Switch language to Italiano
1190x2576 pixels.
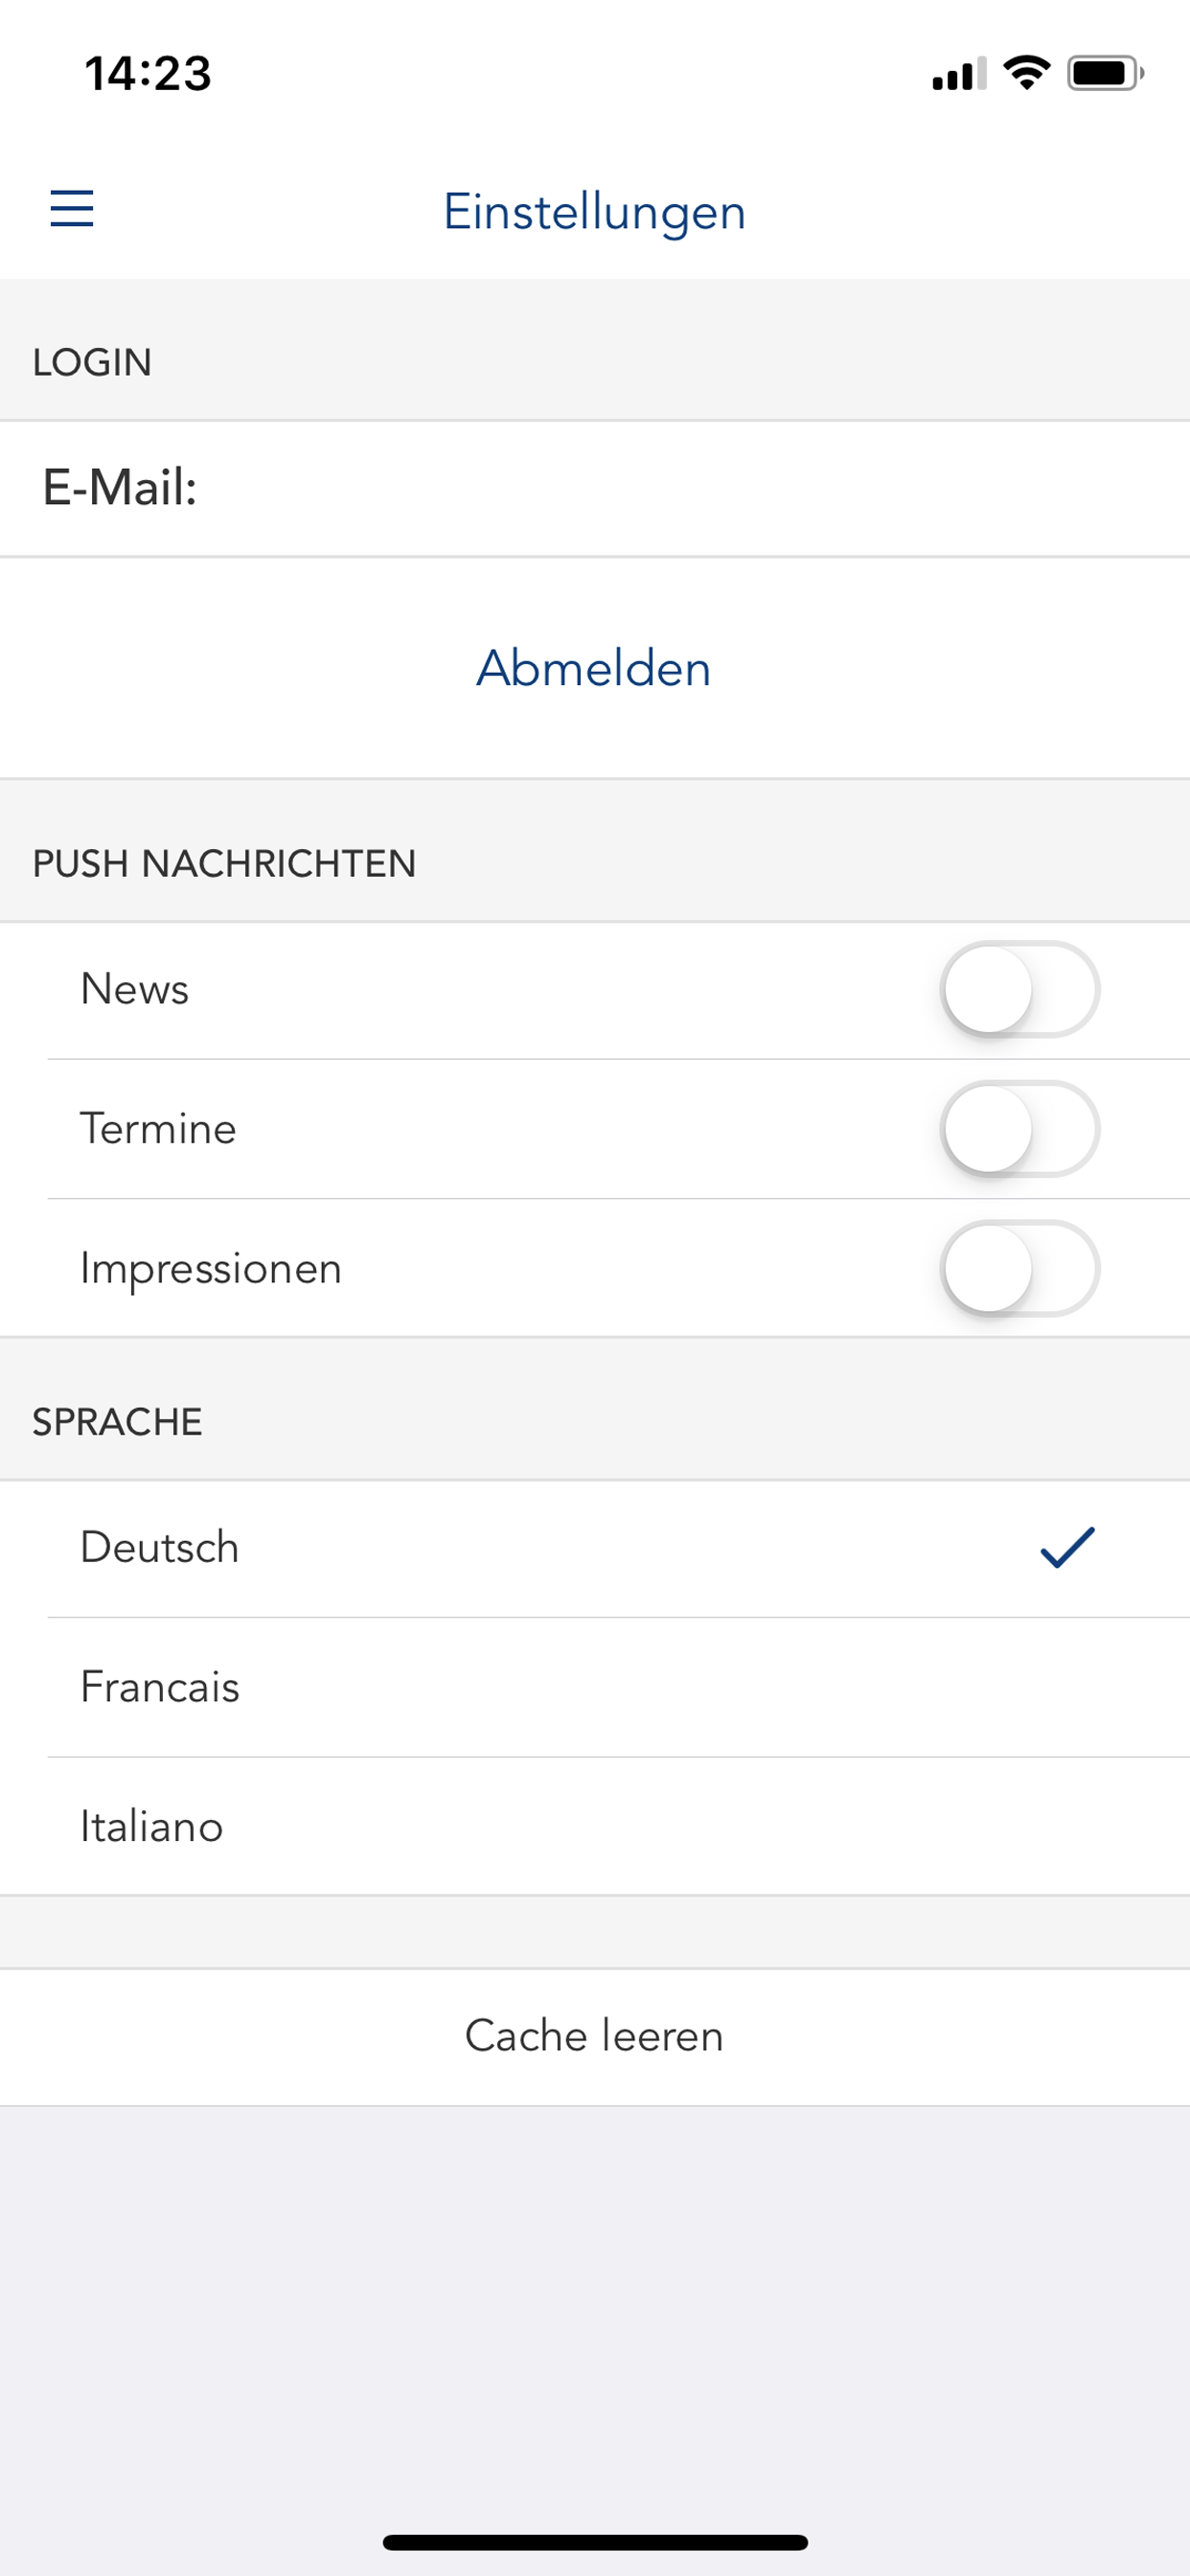pos(152,1827)
